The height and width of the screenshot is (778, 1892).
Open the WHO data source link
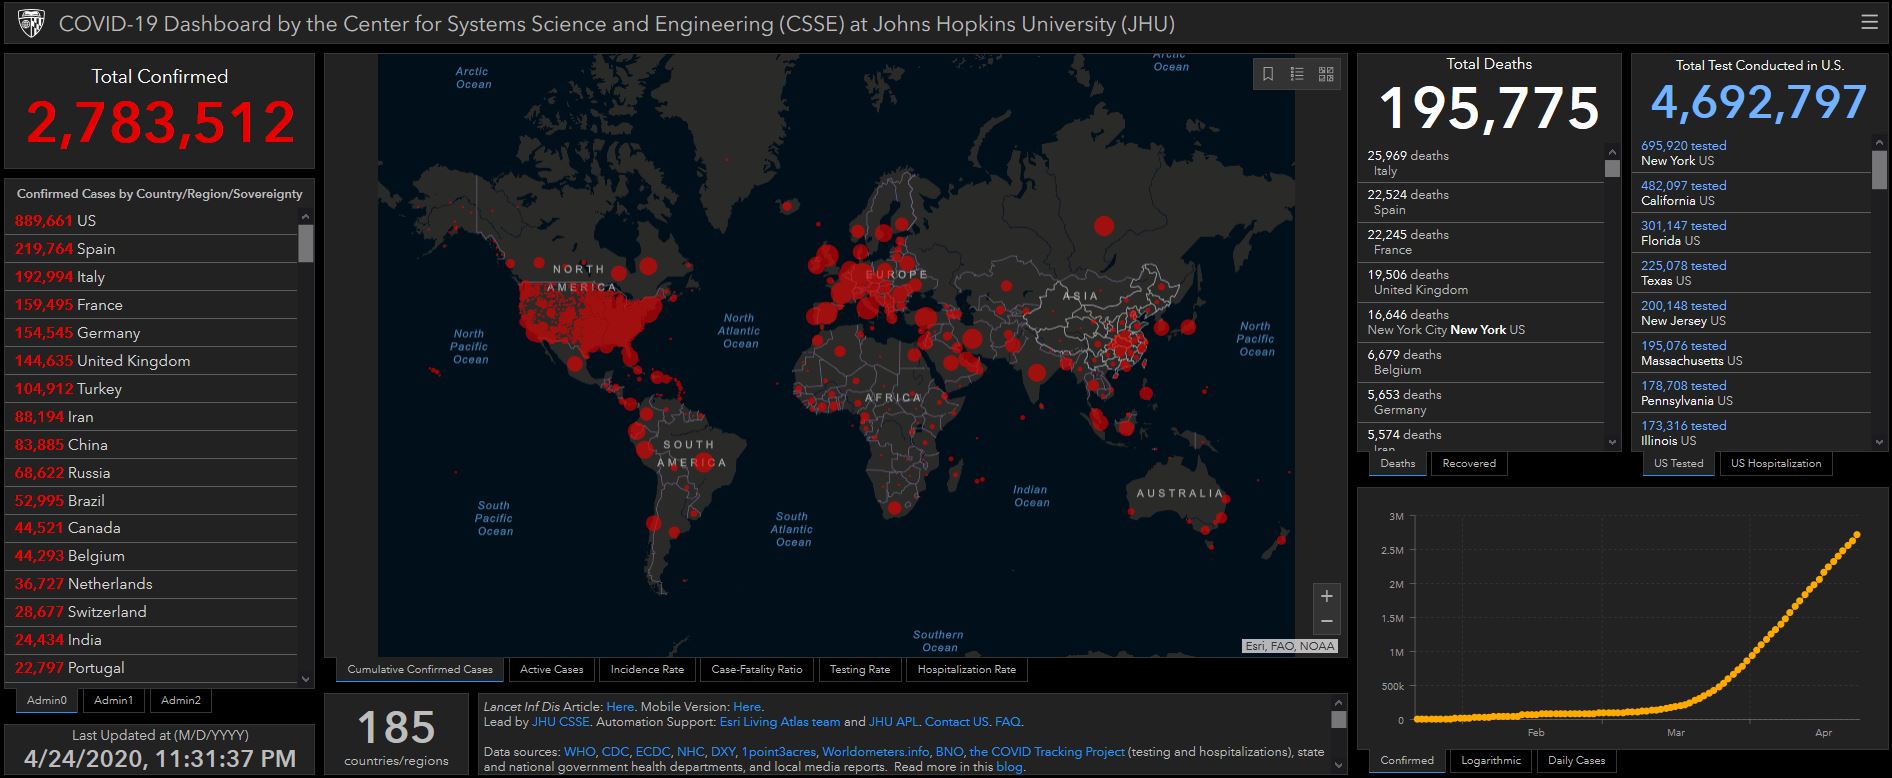point(579,752)
